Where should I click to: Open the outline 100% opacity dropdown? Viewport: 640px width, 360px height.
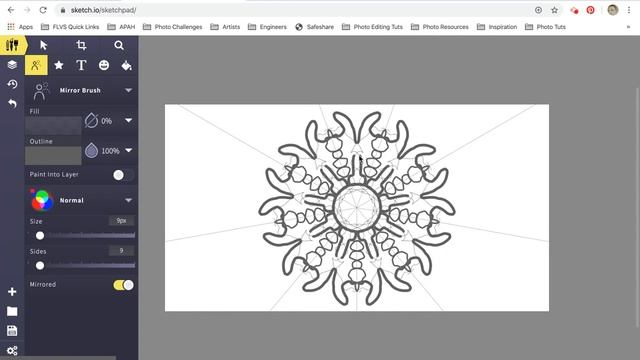pyautogui.click(x=128, y=151)
